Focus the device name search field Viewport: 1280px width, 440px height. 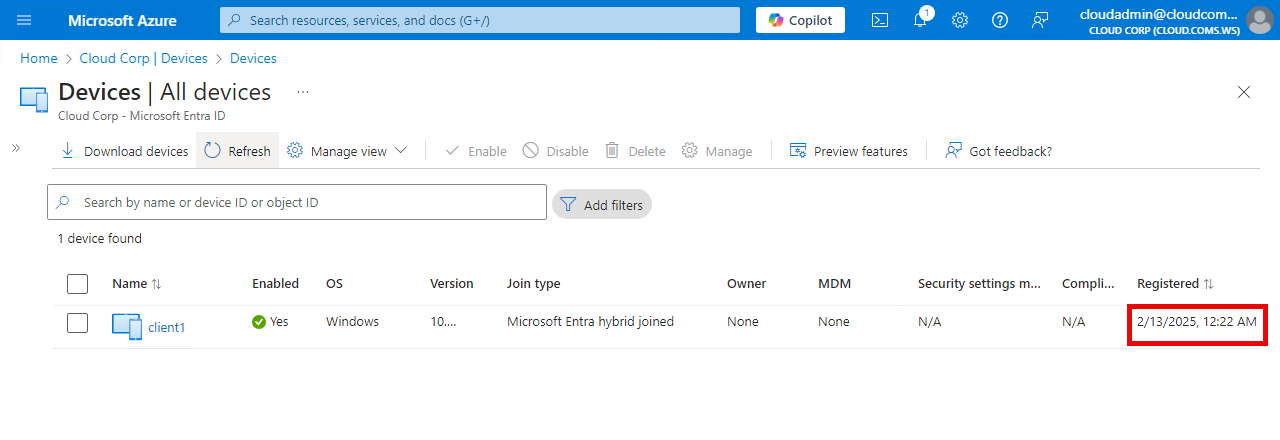tap(297, 202)
